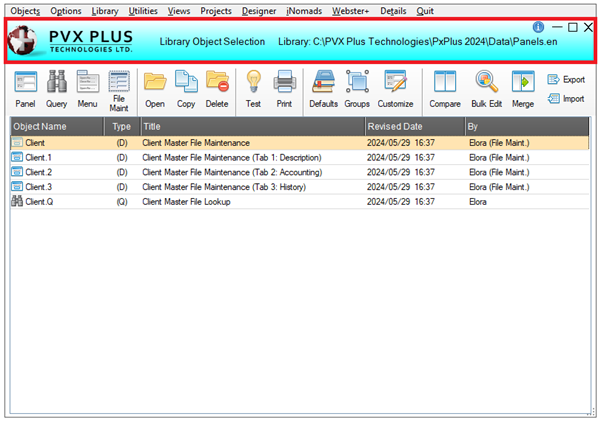The width and height of the screenshot is (601, 422).
Task: Run Test with the lightbulb icon
Action: pos(253,88)
